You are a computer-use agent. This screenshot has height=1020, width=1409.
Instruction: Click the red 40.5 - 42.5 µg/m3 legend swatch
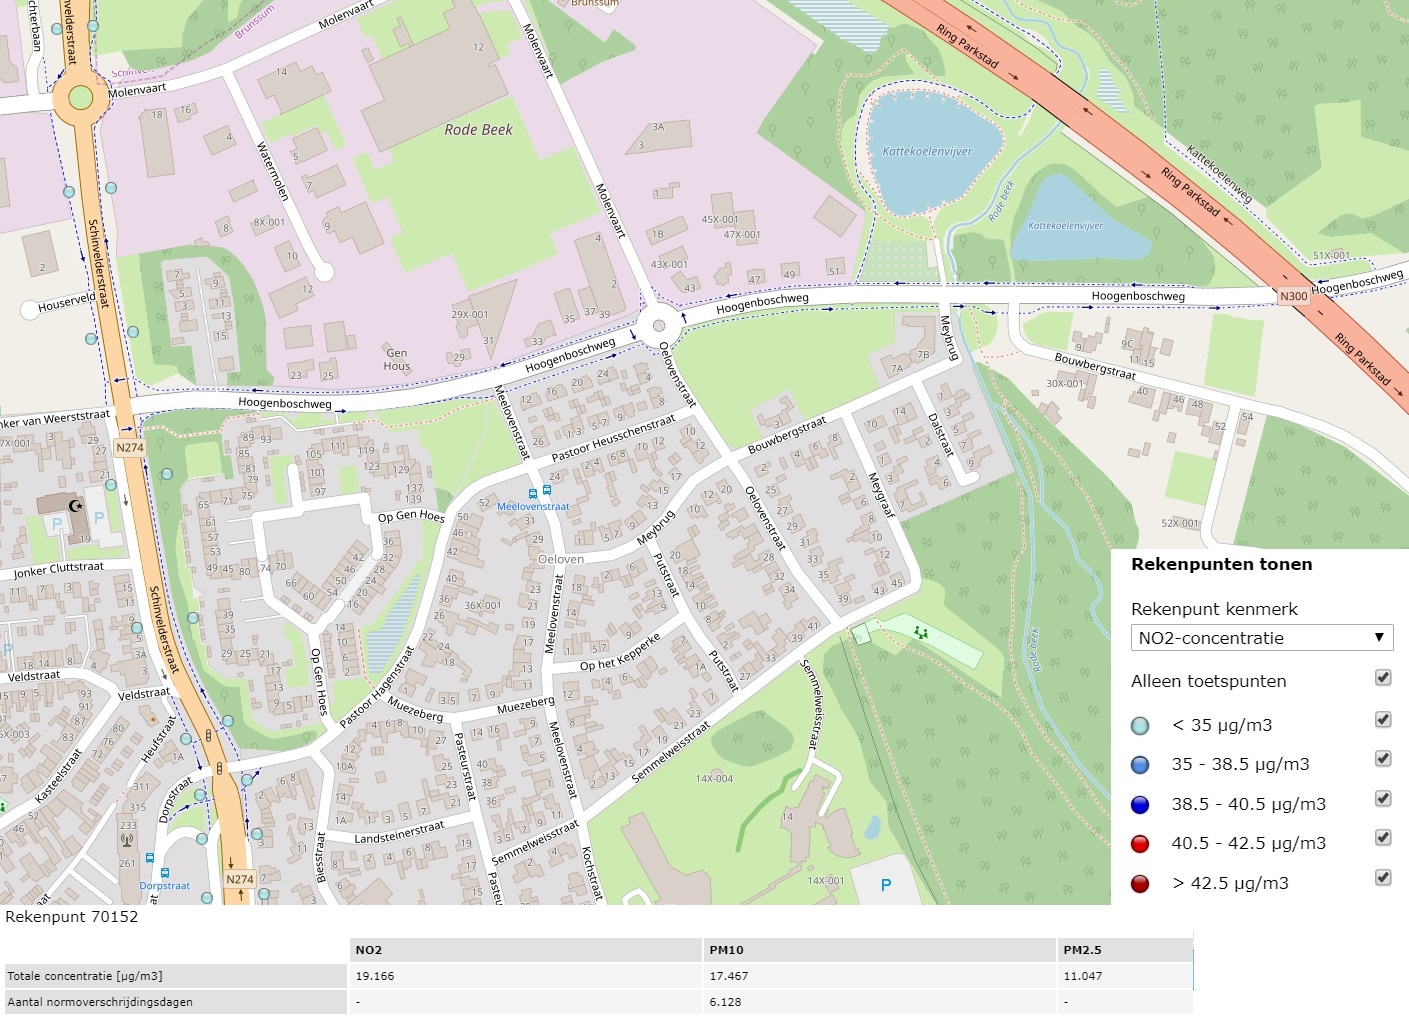[x=1140, y=844]
